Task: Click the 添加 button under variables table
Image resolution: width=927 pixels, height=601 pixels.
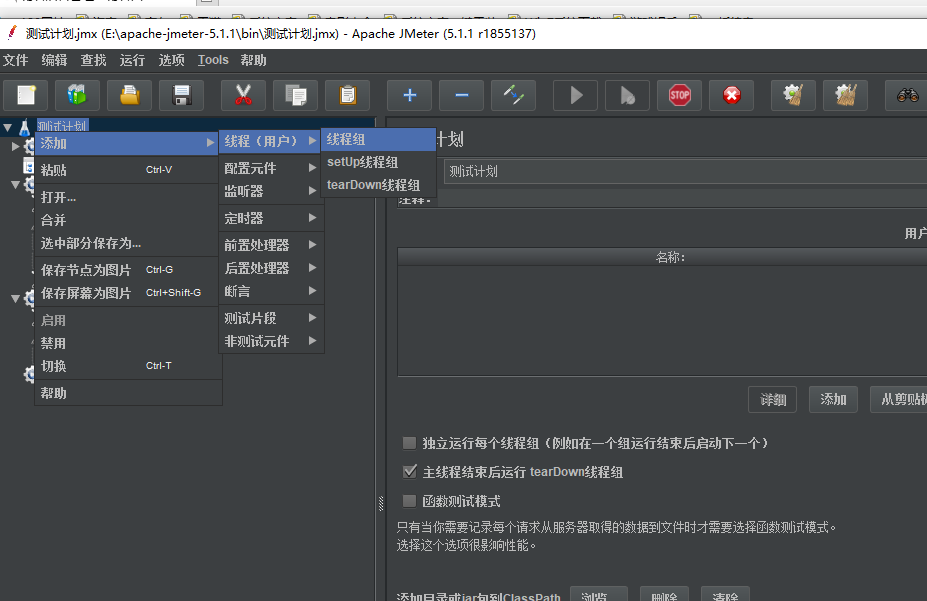Action: (x=833, y=399)
